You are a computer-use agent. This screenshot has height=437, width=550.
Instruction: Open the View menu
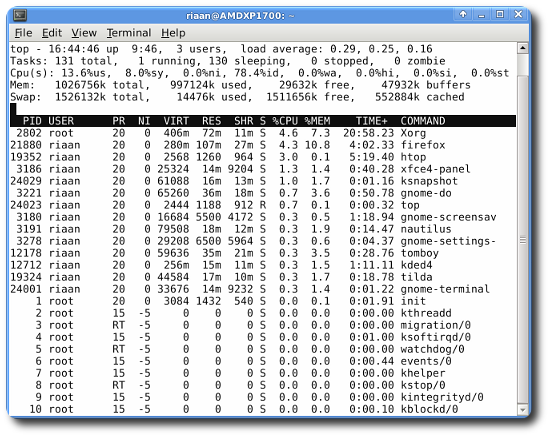(x=84, y=33)
